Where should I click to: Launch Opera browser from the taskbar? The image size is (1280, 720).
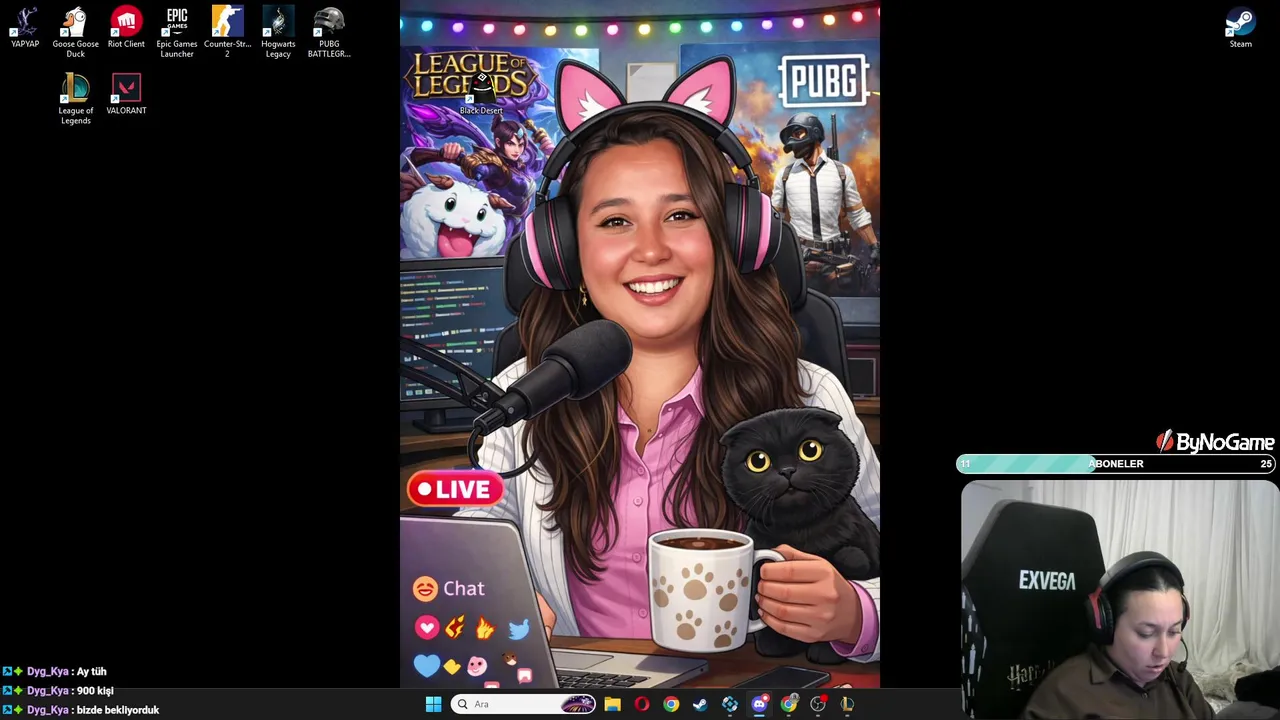(641, 704)
